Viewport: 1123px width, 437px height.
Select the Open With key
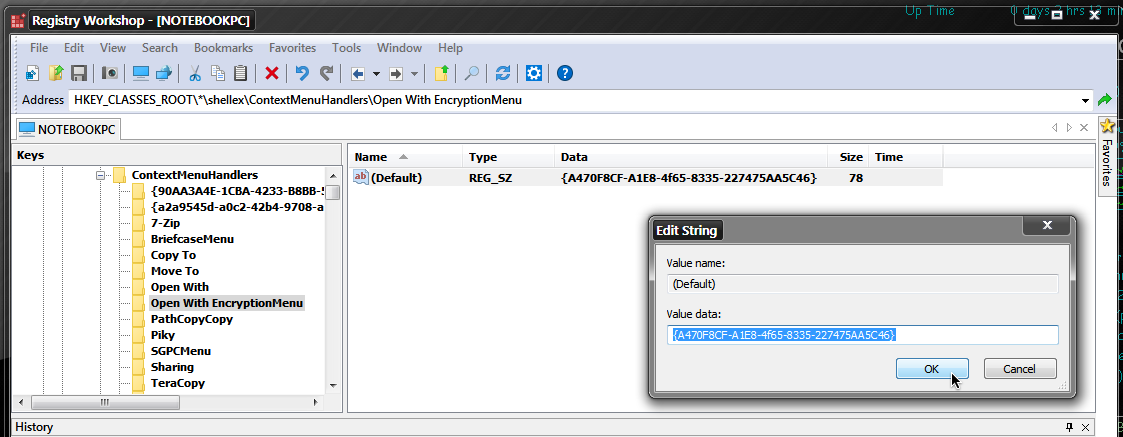click(180, 287)
